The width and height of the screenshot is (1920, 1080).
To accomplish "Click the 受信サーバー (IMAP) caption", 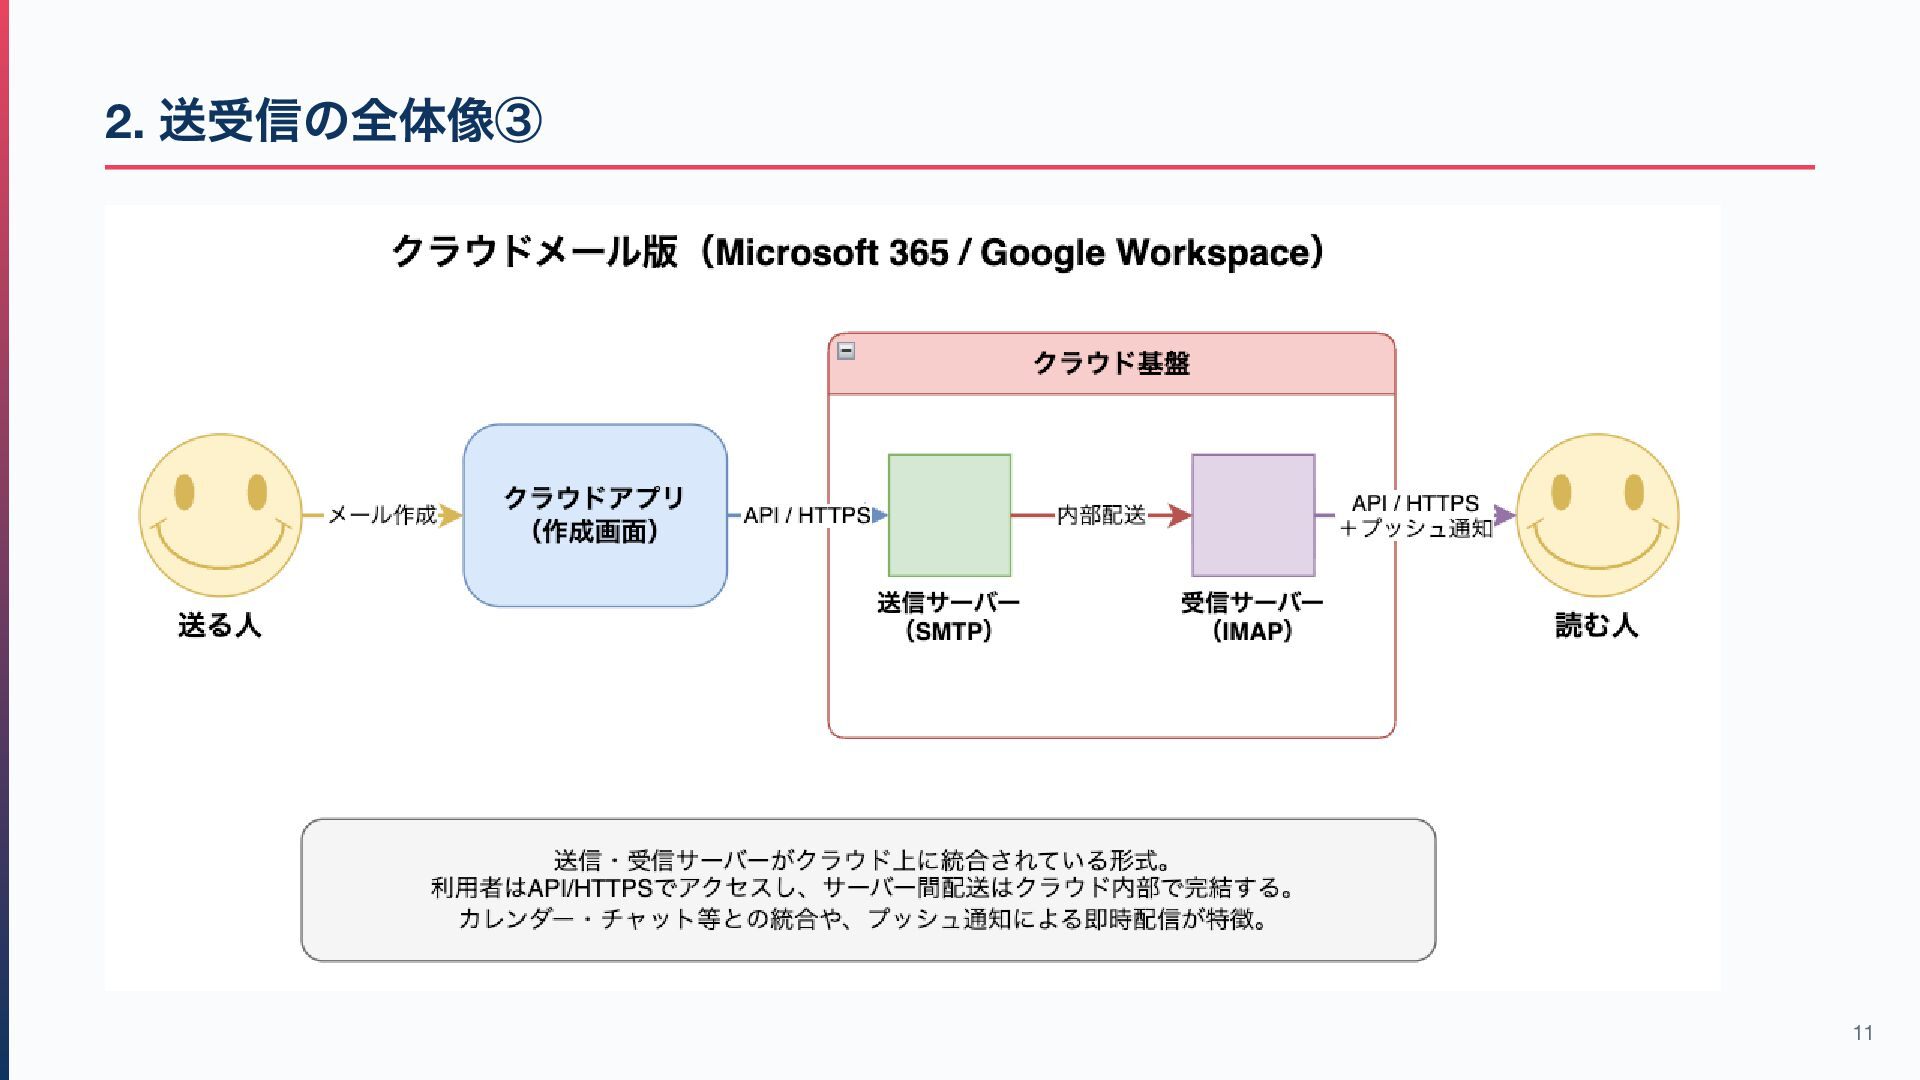I will tap(1252, 616).
